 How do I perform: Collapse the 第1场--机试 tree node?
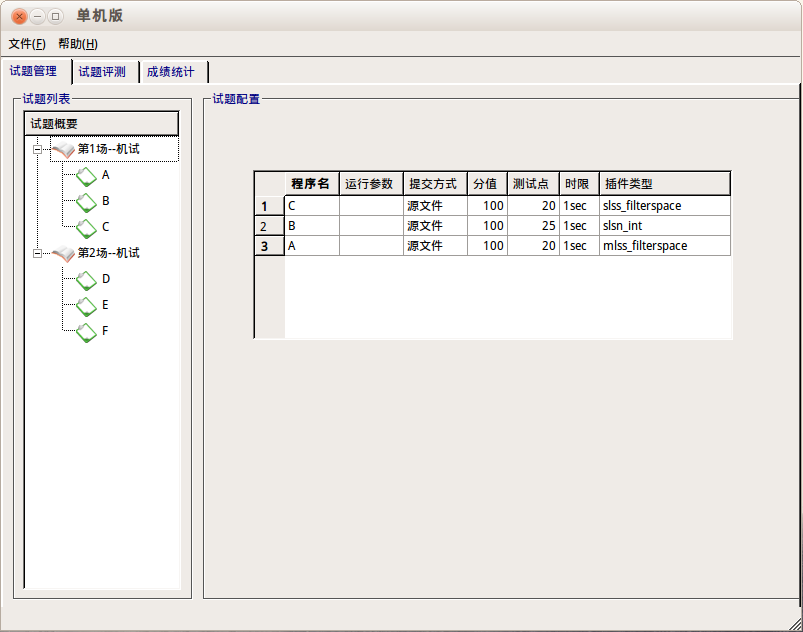coord(37,150)
